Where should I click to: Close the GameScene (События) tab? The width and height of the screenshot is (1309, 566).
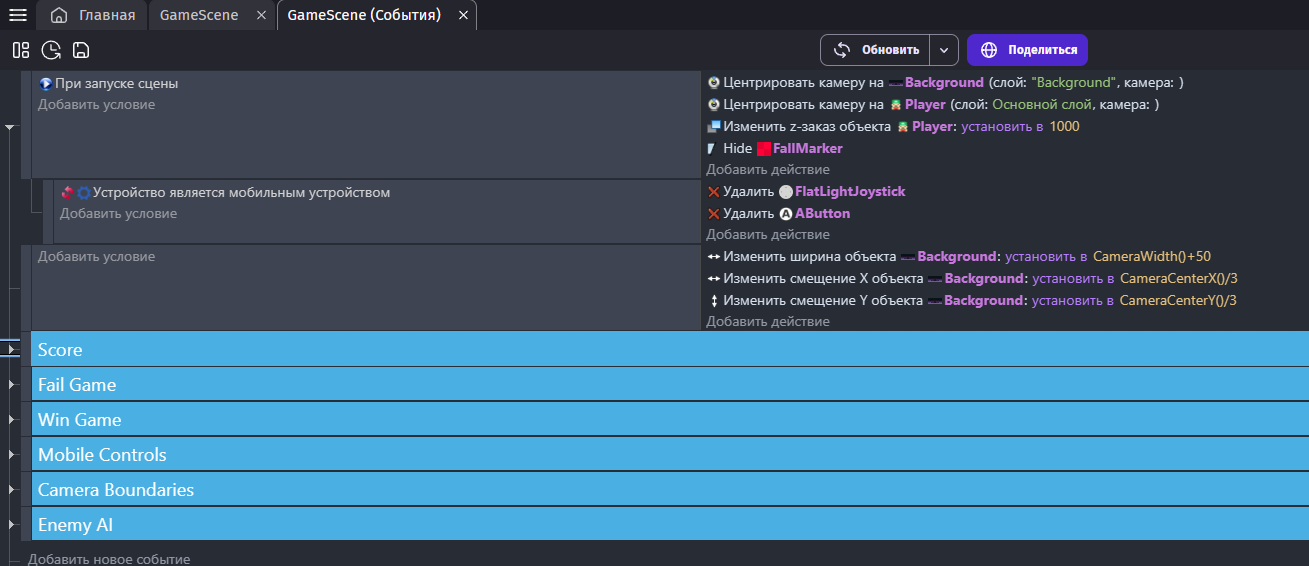point(463,15)
